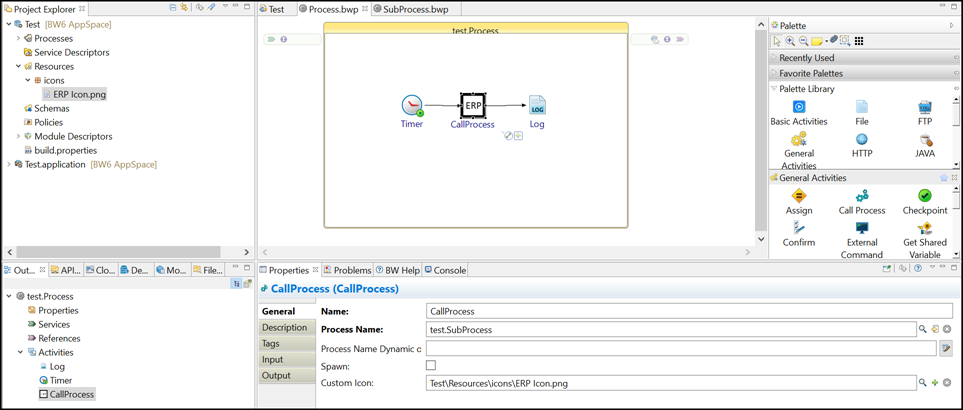This screenshot has width=963, height=410.
Task: Open the HTTP palette group
Action: [x=861, y=140]
